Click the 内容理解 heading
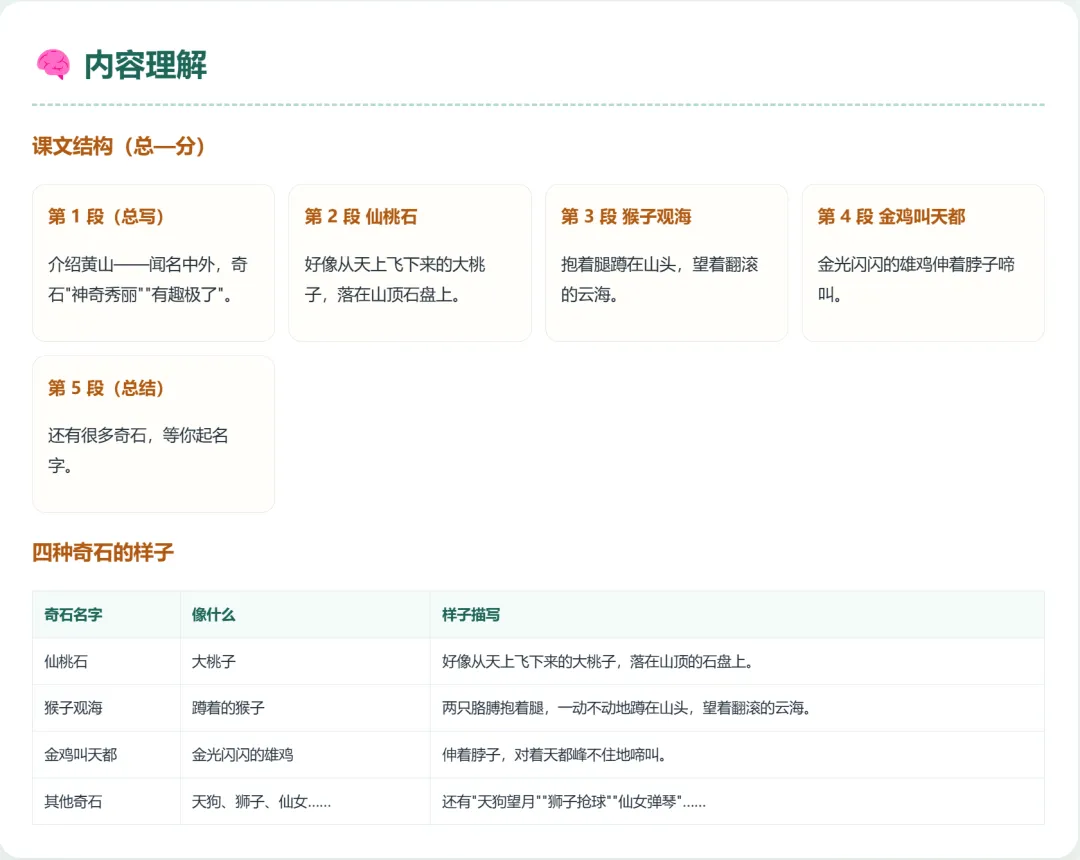The width and height of the screenshot is (1080, 860). [145, 65]
